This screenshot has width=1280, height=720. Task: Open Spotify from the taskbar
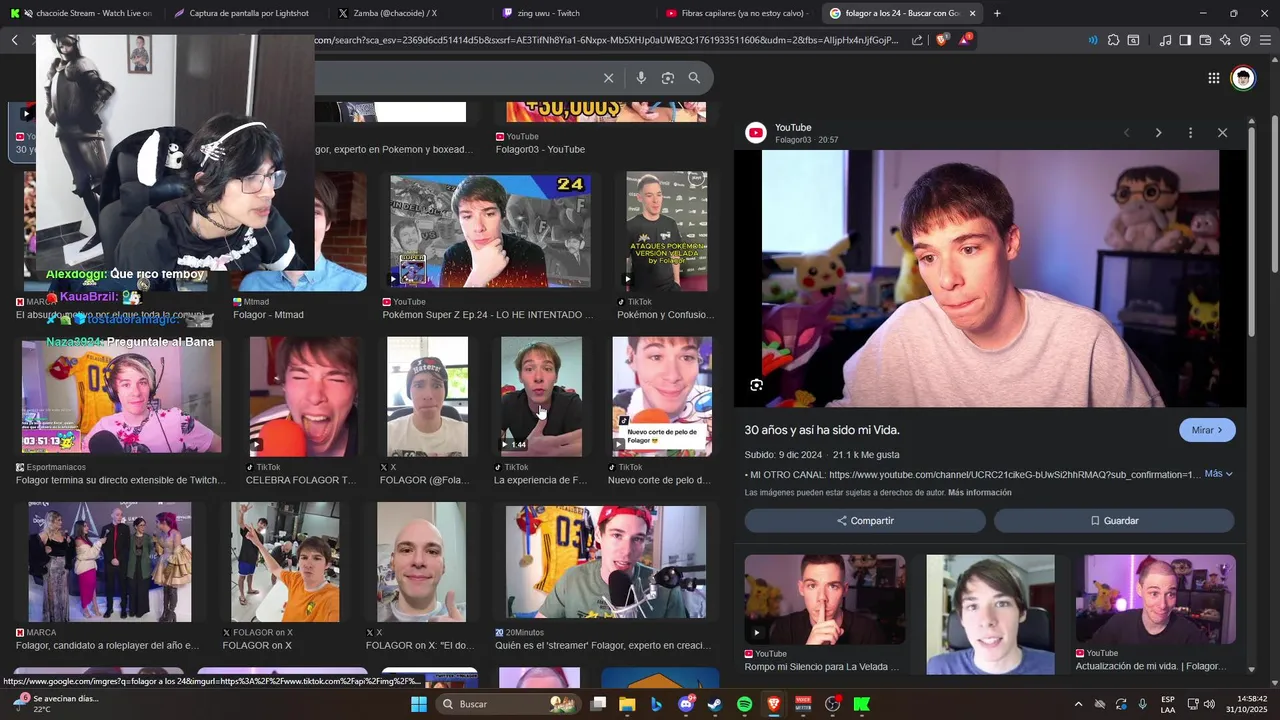coord(744,704)
